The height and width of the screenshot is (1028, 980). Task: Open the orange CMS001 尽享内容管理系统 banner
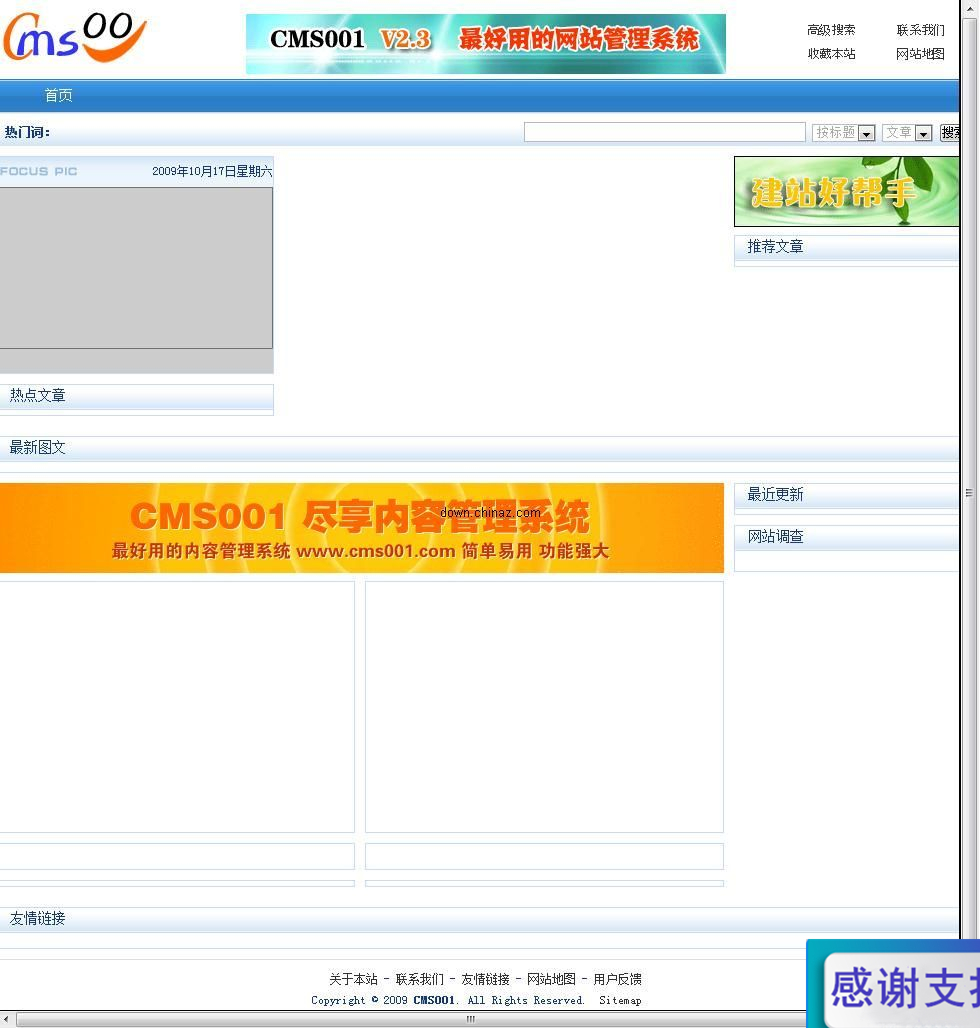click(x=362, y=528)
